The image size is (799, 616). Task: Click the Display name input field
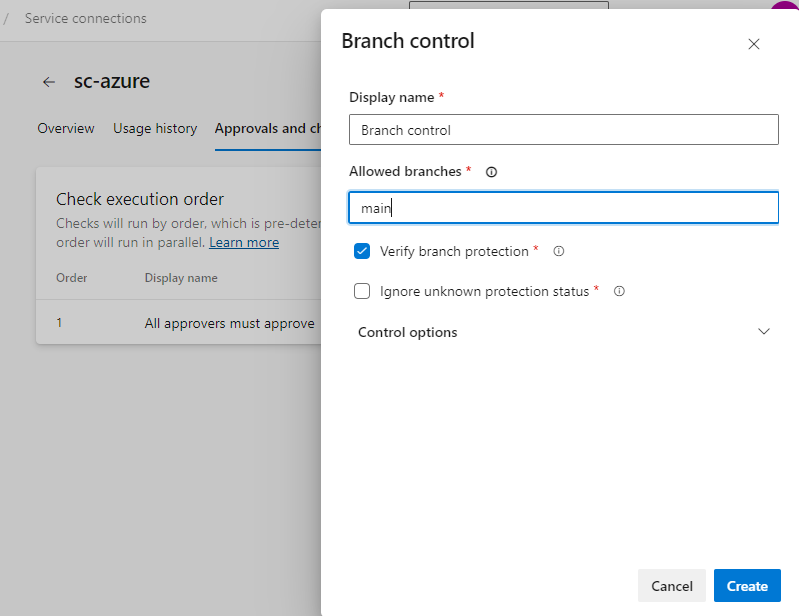(564, 130)
